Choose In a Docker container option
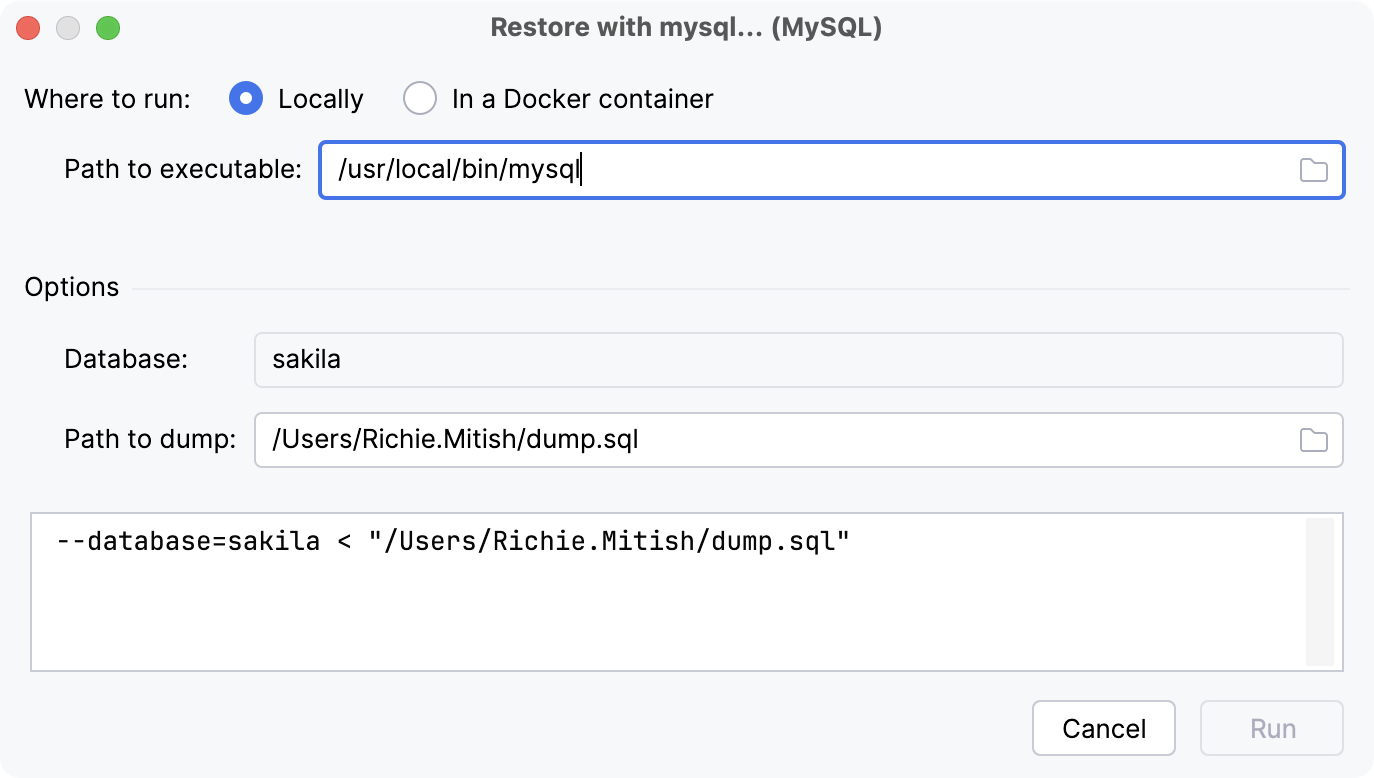The width and height of the screenshot is (1374, 778). (420, 98)
